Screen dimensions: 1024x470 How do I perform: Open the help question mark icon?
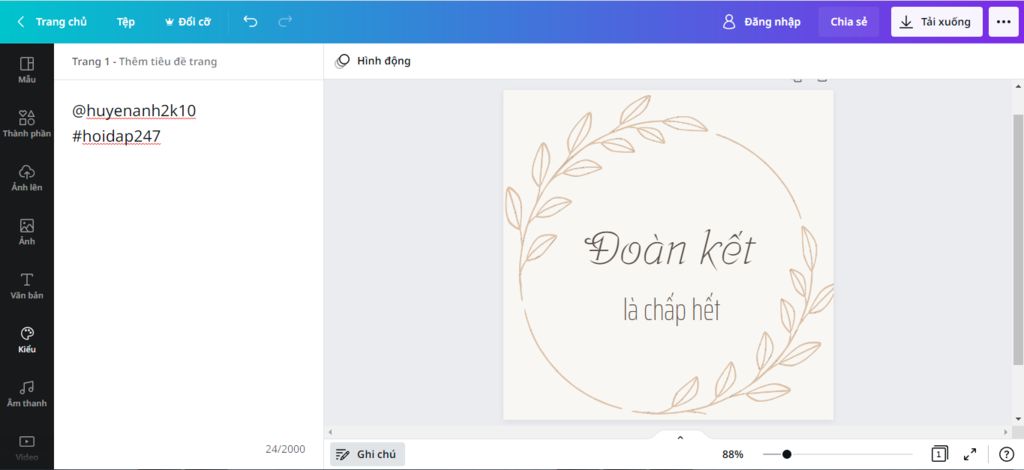pyautogui.click(x=1006, y=454)
